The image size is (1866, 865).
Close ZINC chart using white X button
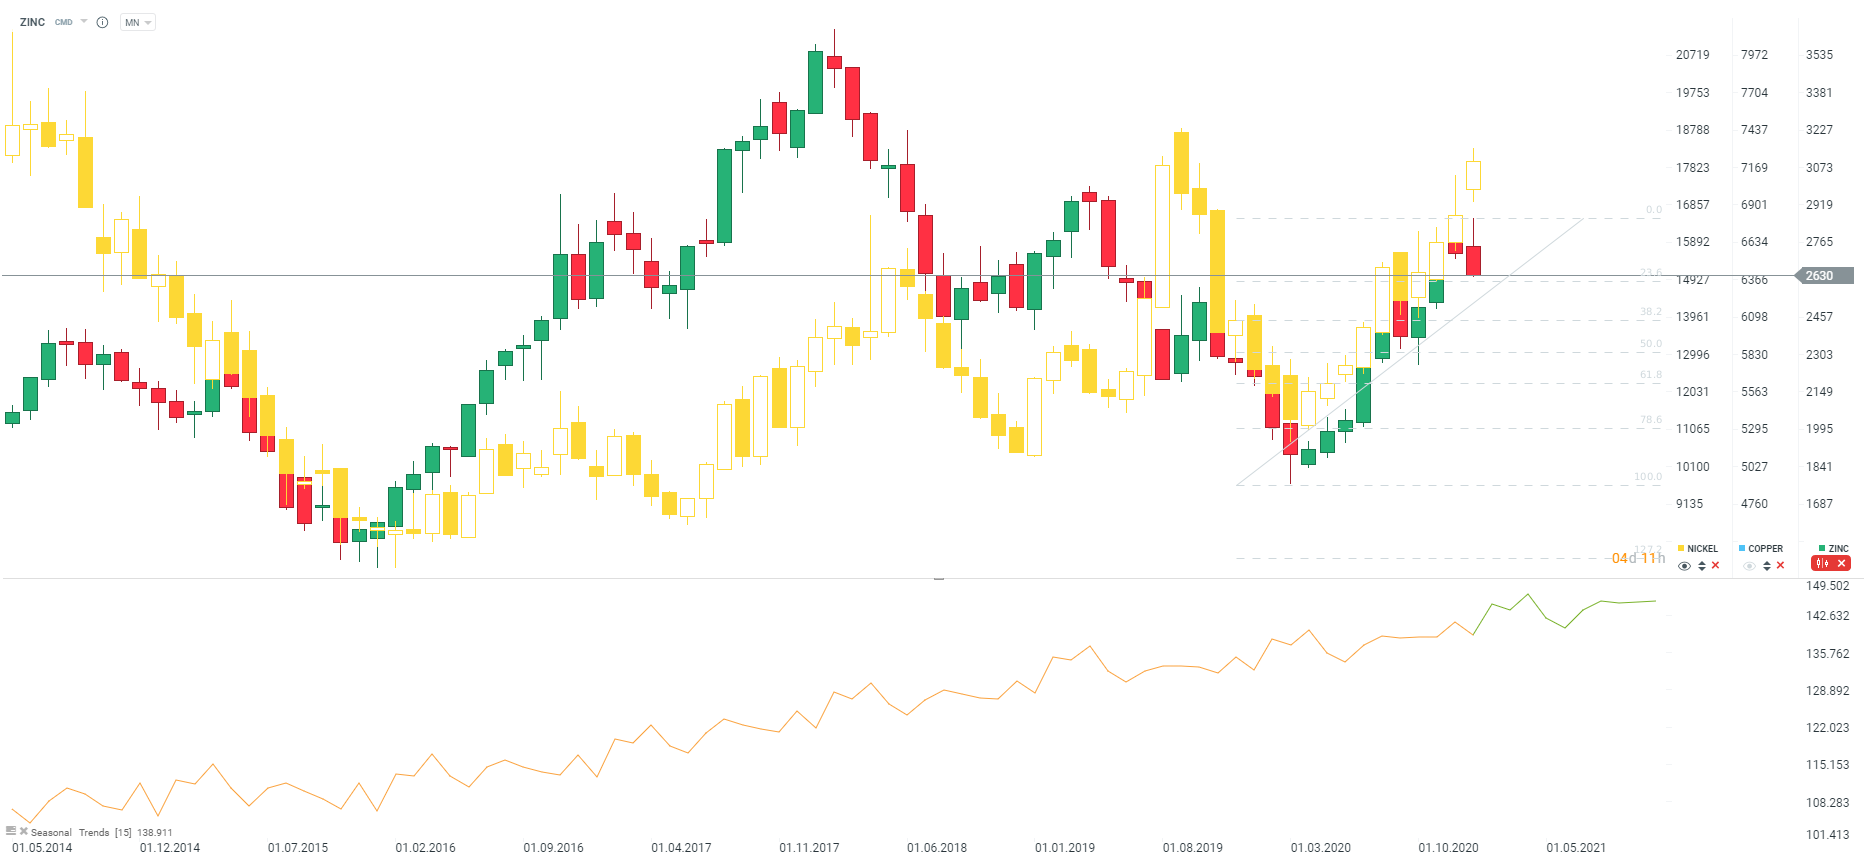pyautogui.click(x=1841, y=564)
